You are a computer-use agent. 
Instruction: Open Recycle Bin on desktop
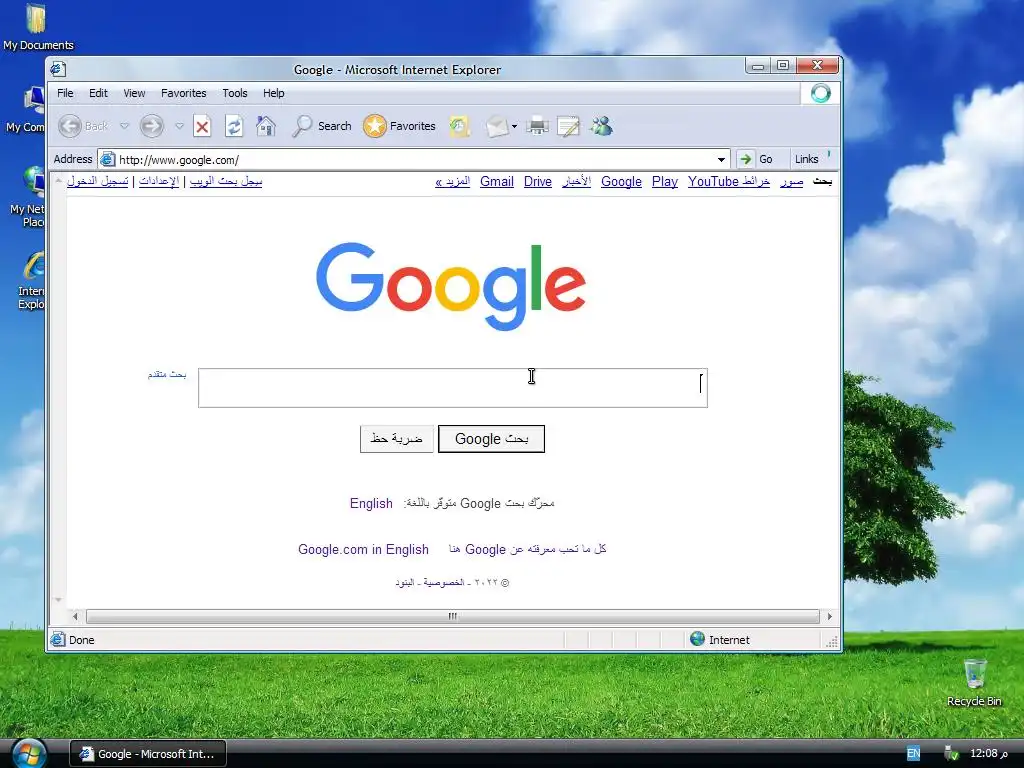click(974, 683)
